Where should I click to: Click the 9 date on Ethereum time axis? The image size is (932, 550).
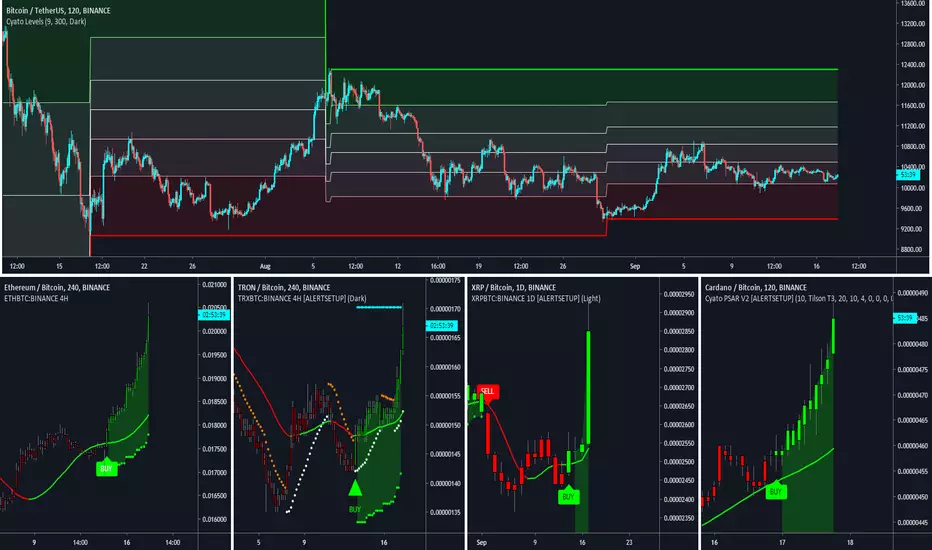[34, 542]
